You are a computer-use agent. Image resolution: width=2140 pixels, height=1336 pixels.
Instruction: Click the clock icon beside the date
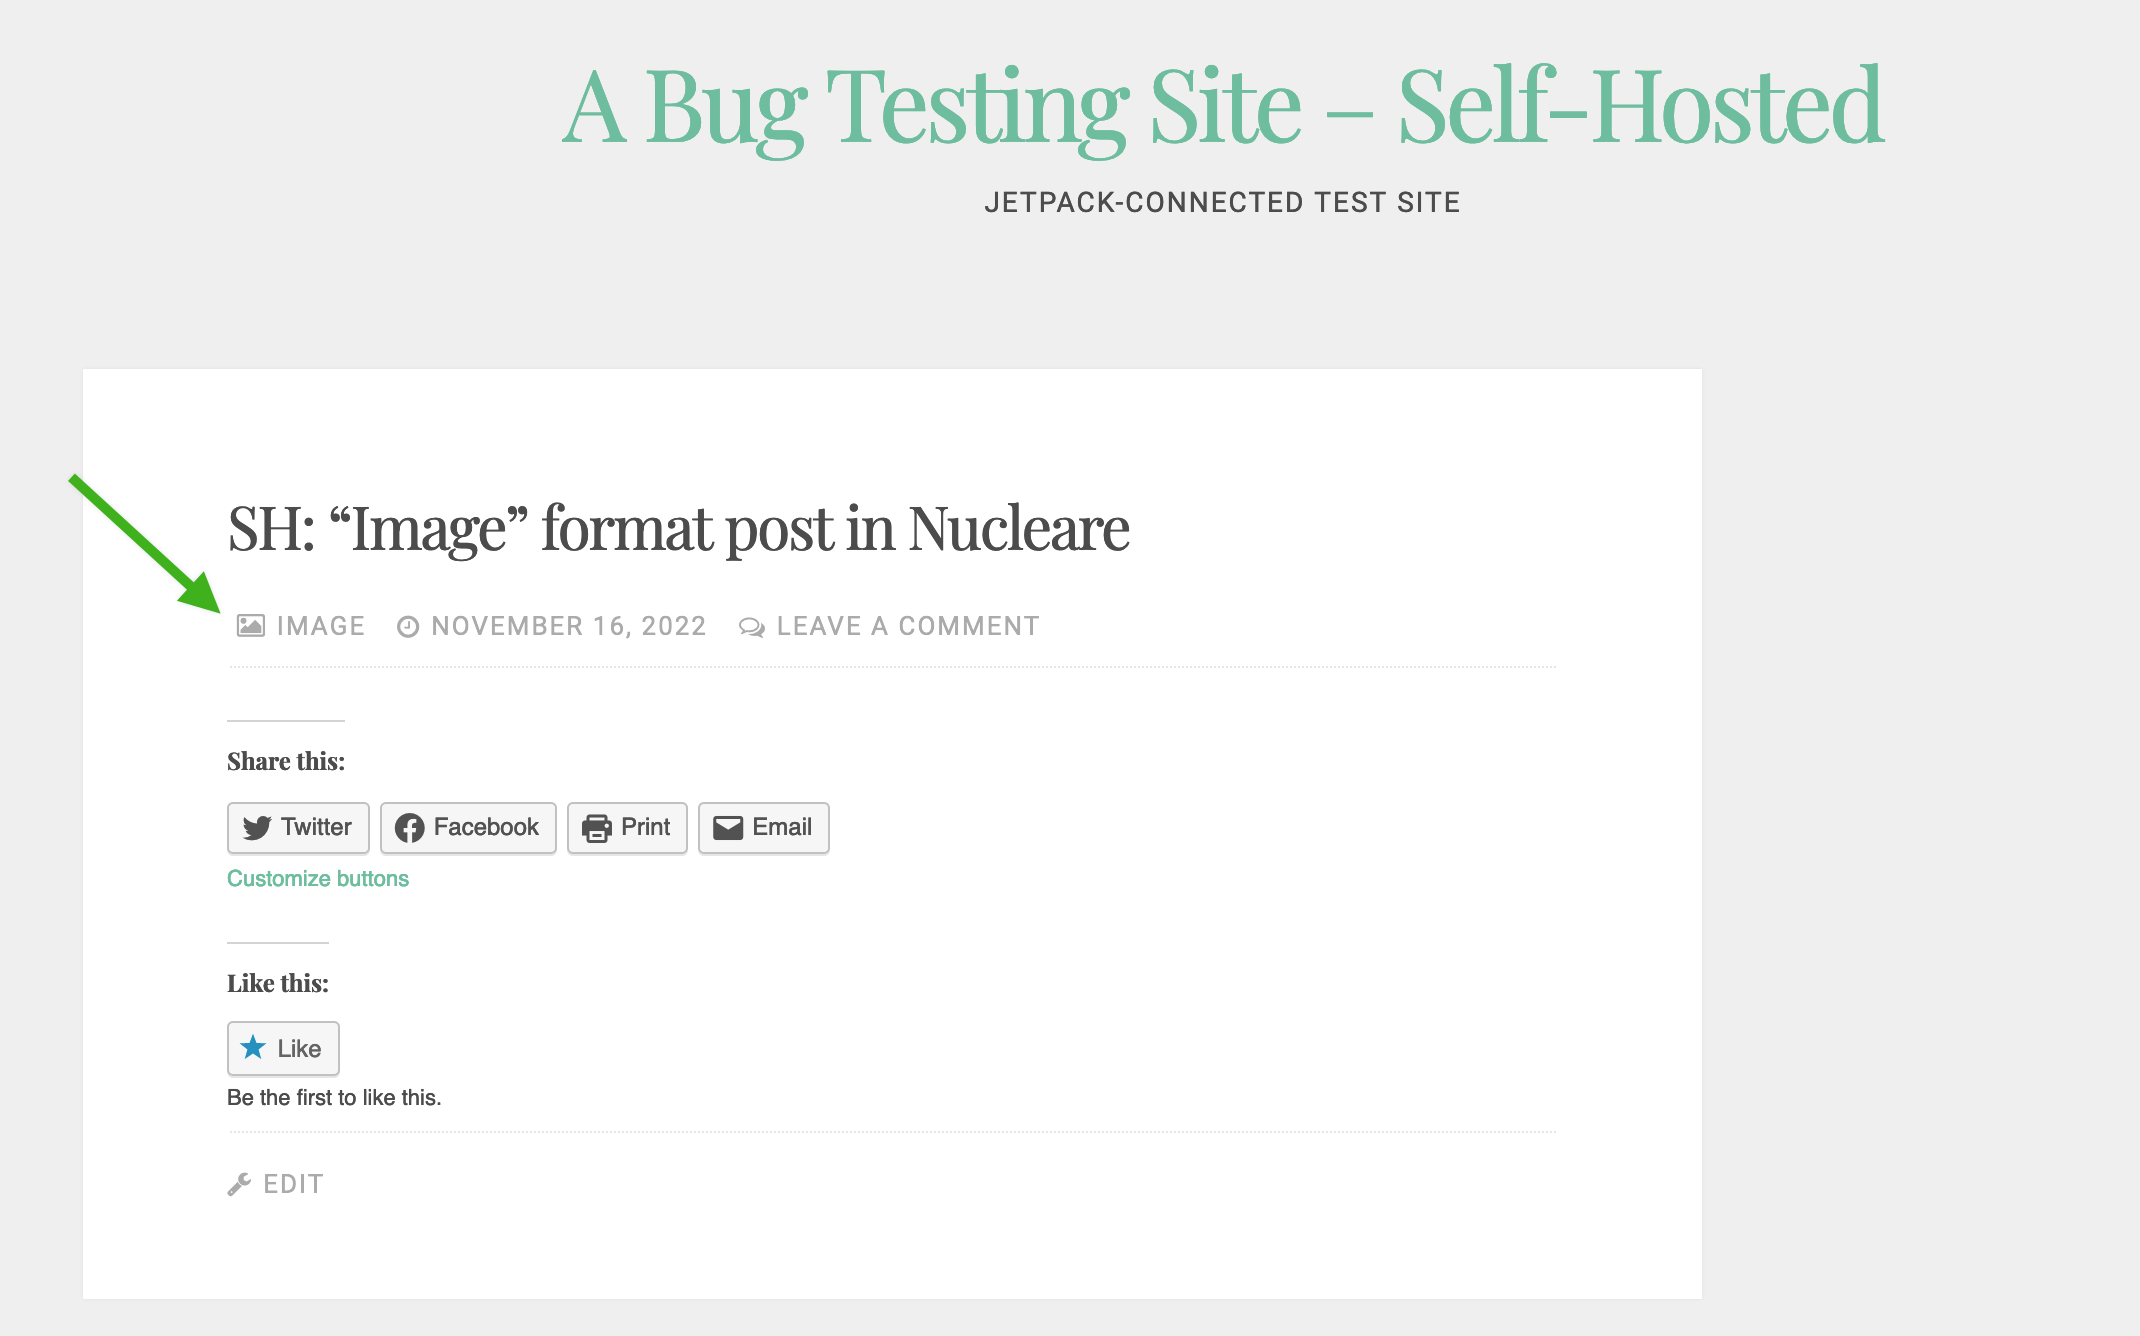[408, 625]
